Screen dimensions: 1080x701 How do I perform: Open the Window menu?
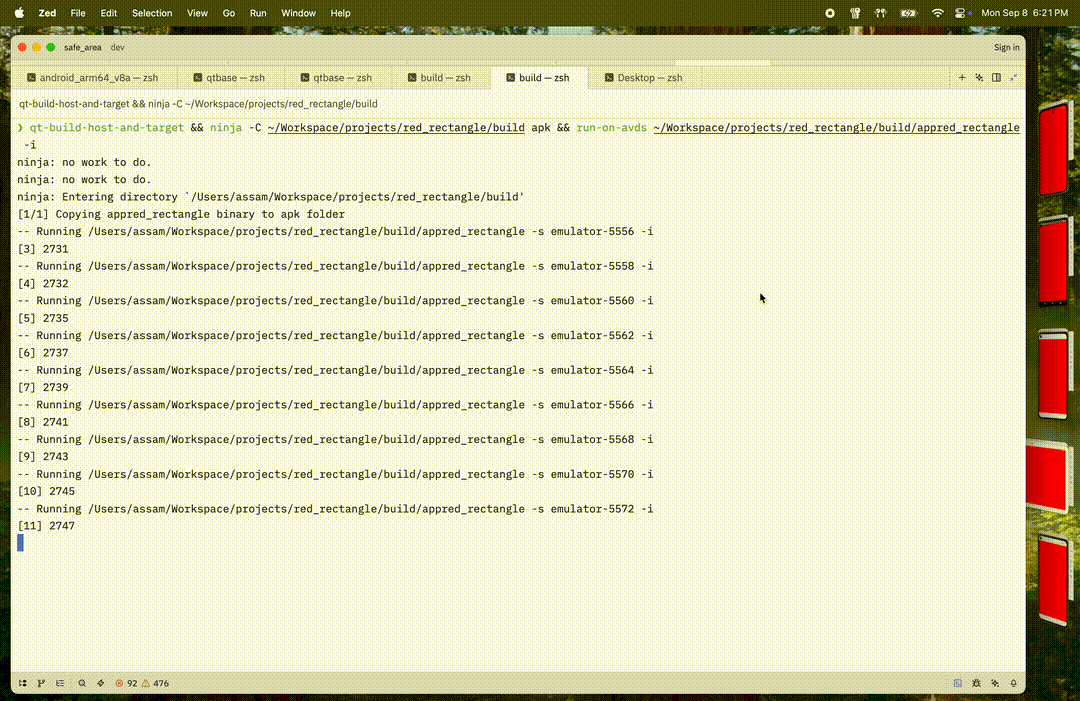coord(298,13)
